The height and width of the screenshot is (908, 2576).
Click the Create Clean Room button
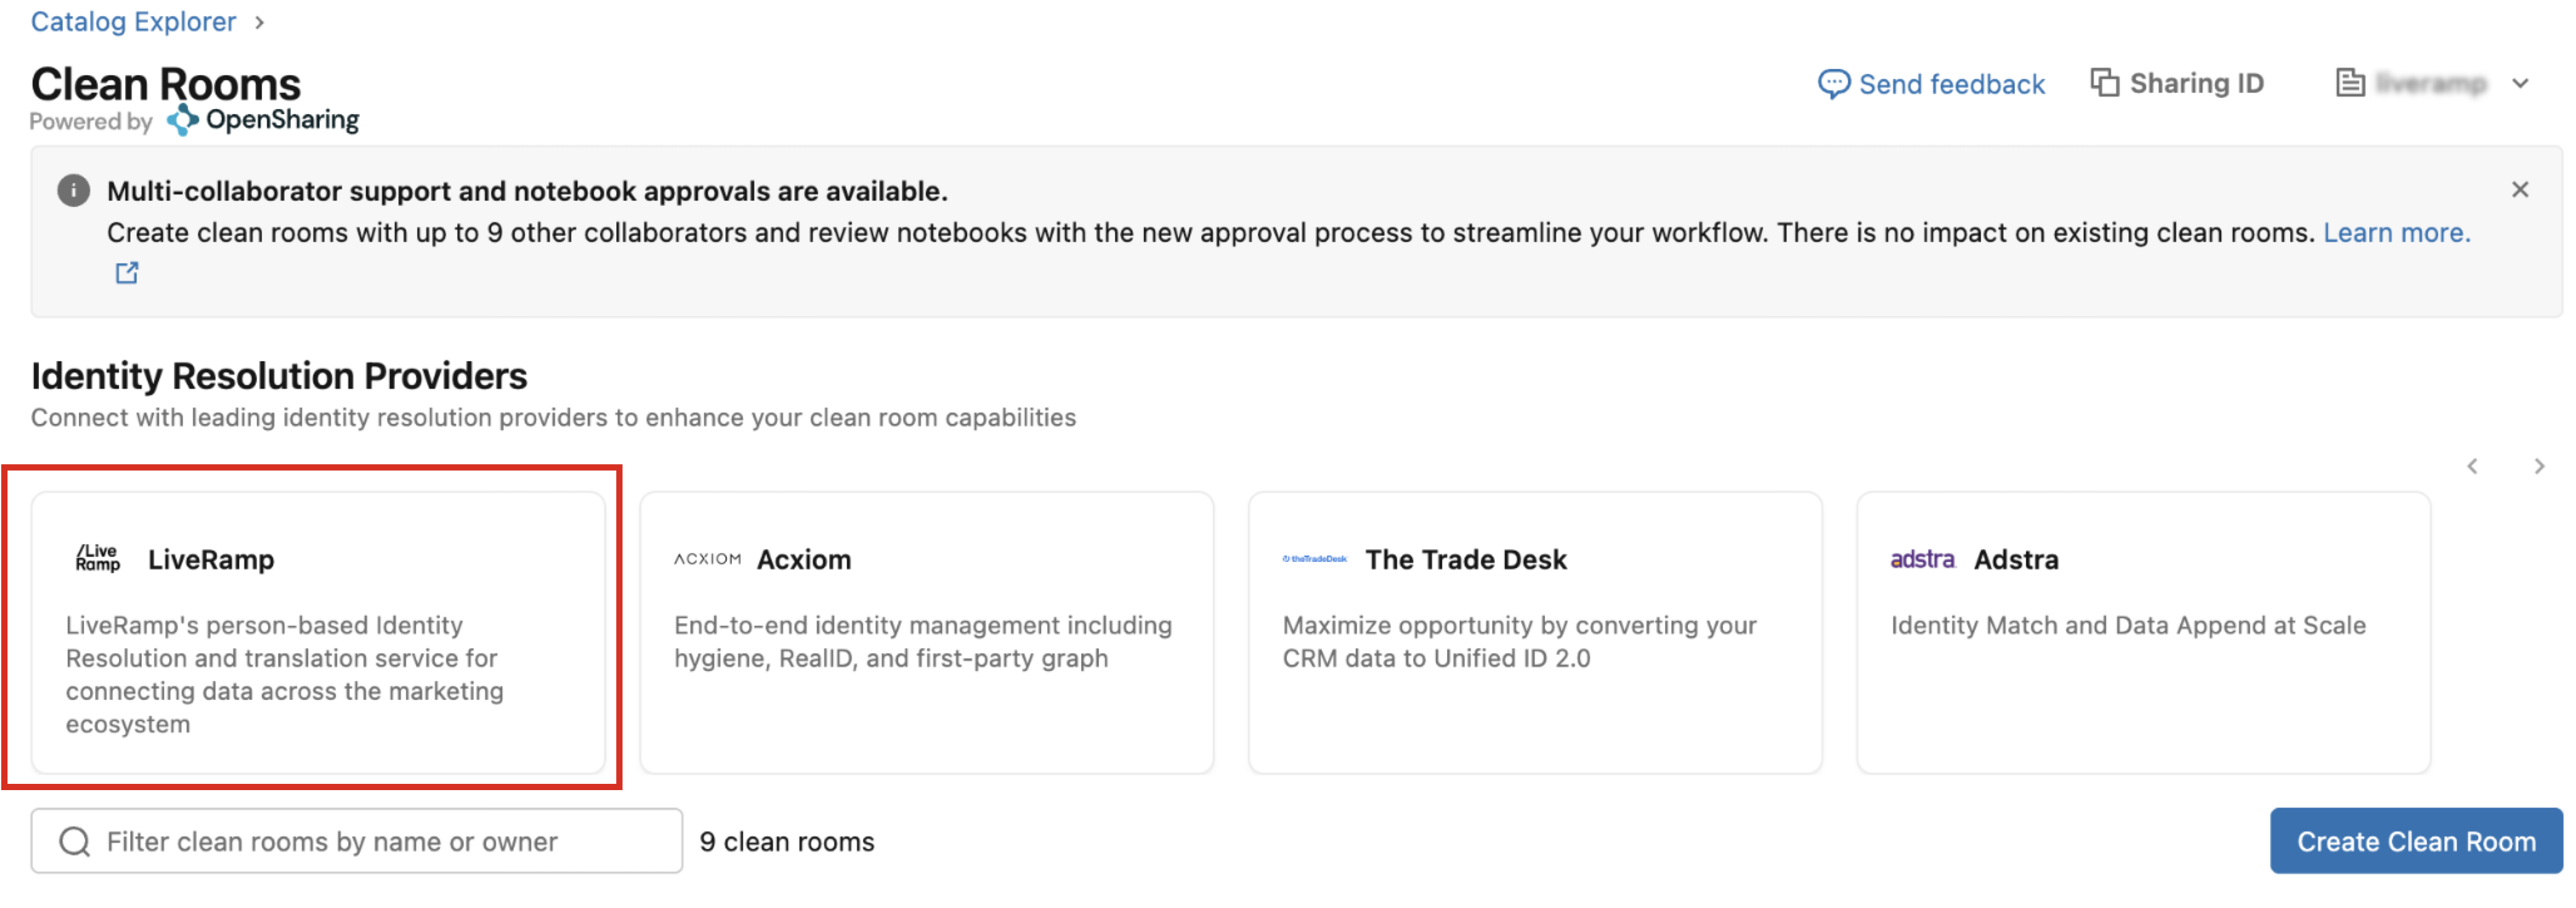(x=2416, y=841)
